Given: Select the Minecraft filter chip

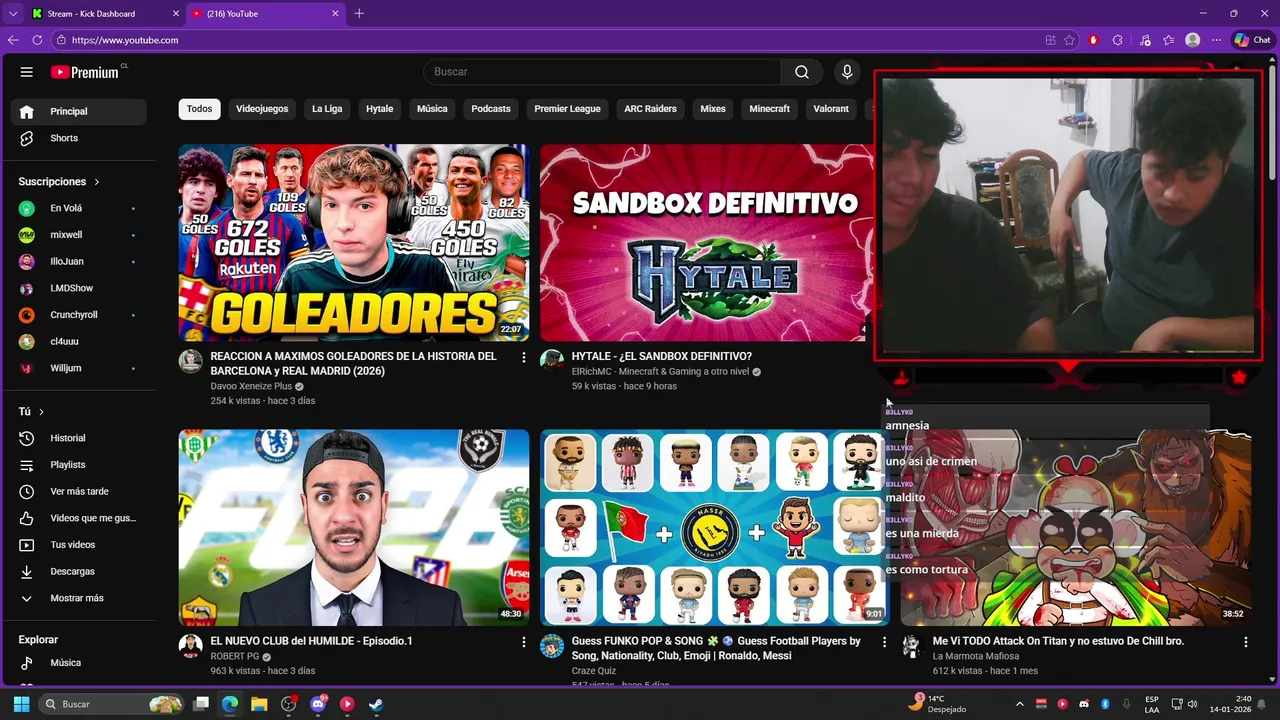Looking at the screenshot, I should tap(769, 109).
